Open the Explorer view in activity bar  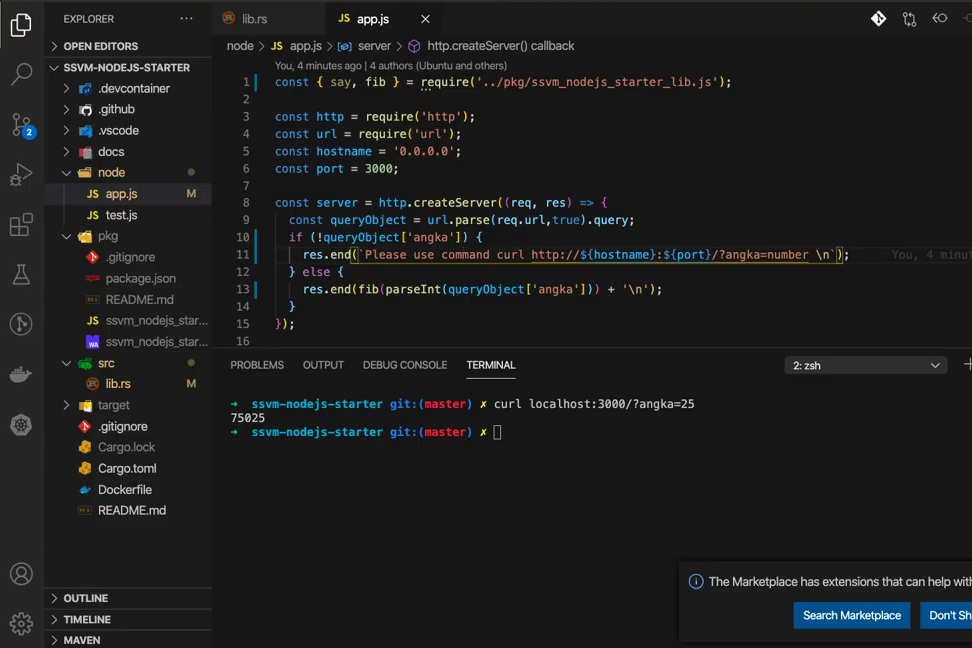[x=21, y=25]
